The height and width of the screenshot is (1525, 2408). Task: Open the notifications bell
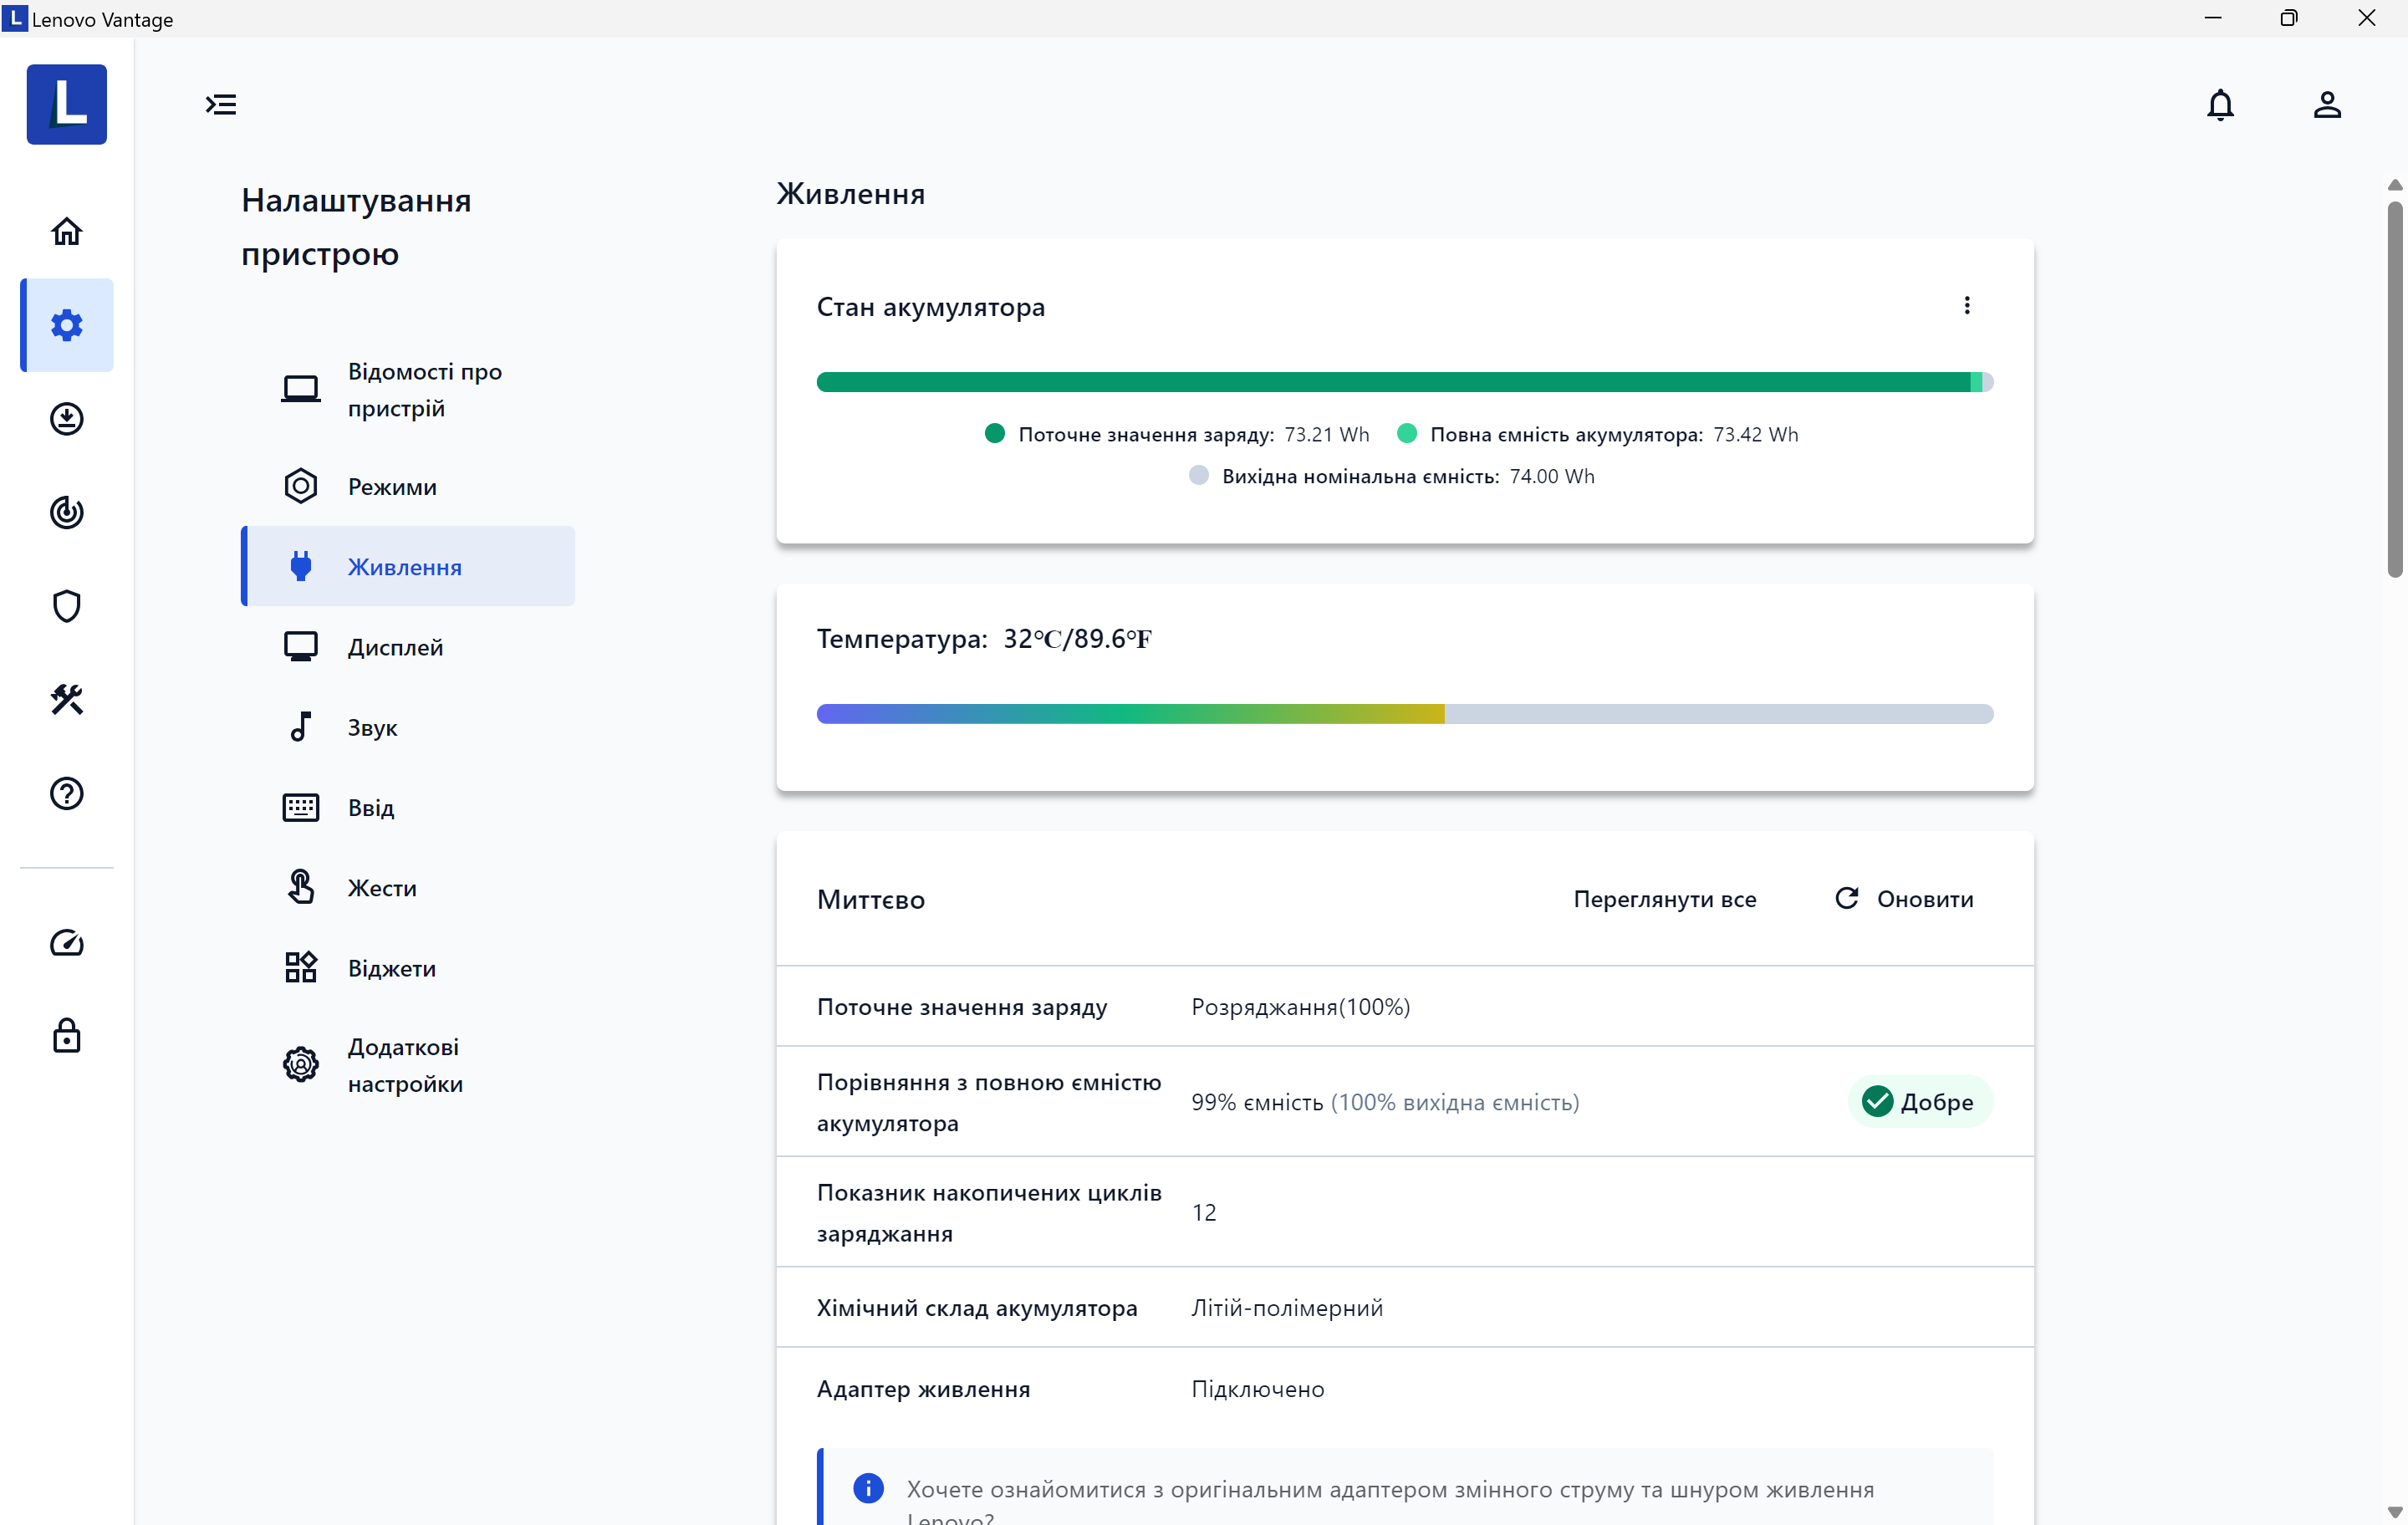pos(2219,105)
